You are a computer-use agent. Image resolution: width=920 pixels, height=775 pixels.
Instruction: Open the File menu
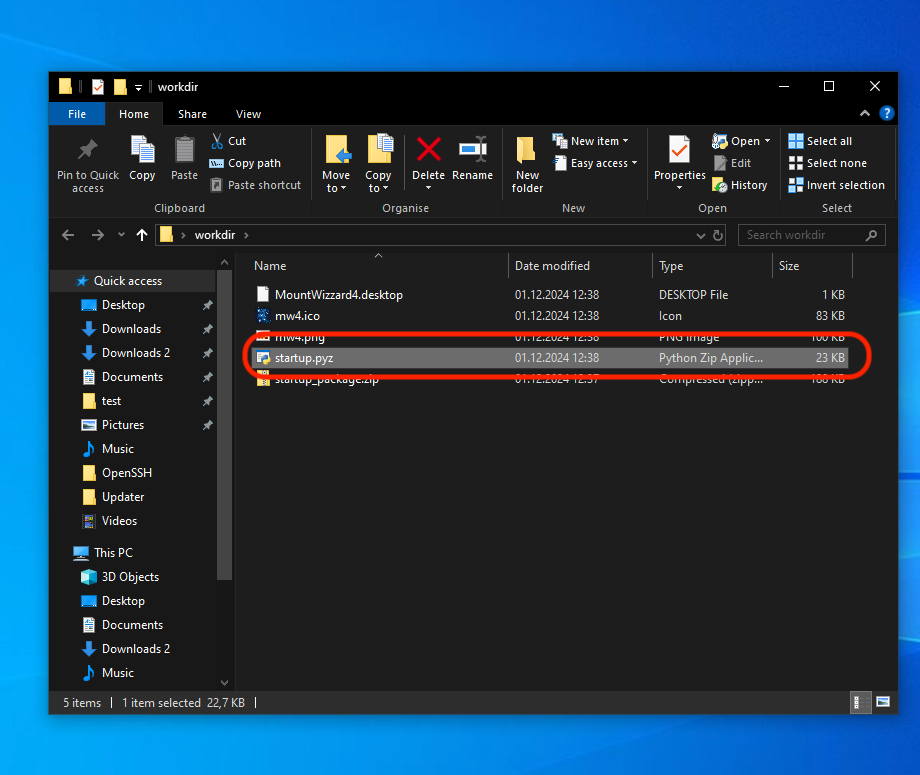77,114
